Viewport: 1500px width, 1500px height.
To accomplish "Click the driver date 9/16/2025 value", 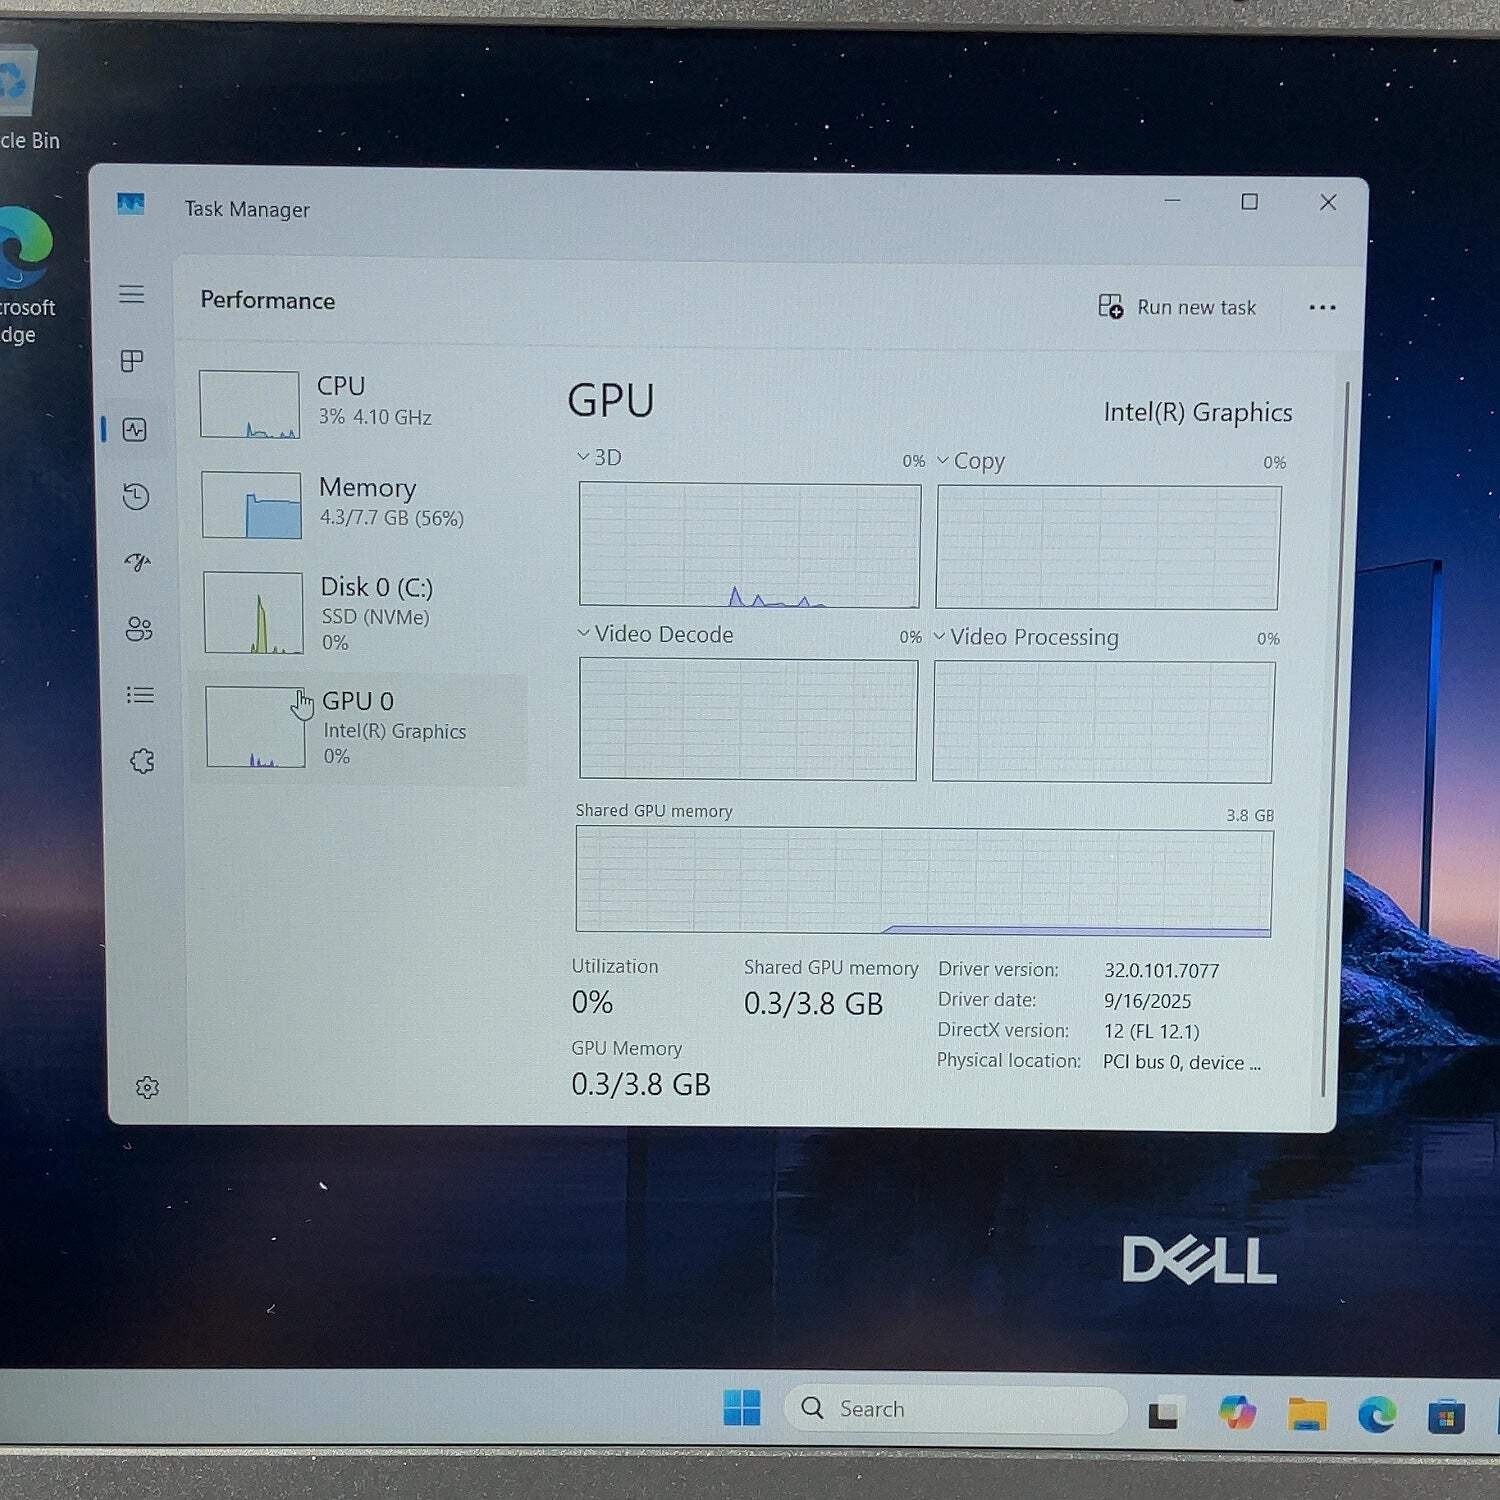I will (1147, 1001).
